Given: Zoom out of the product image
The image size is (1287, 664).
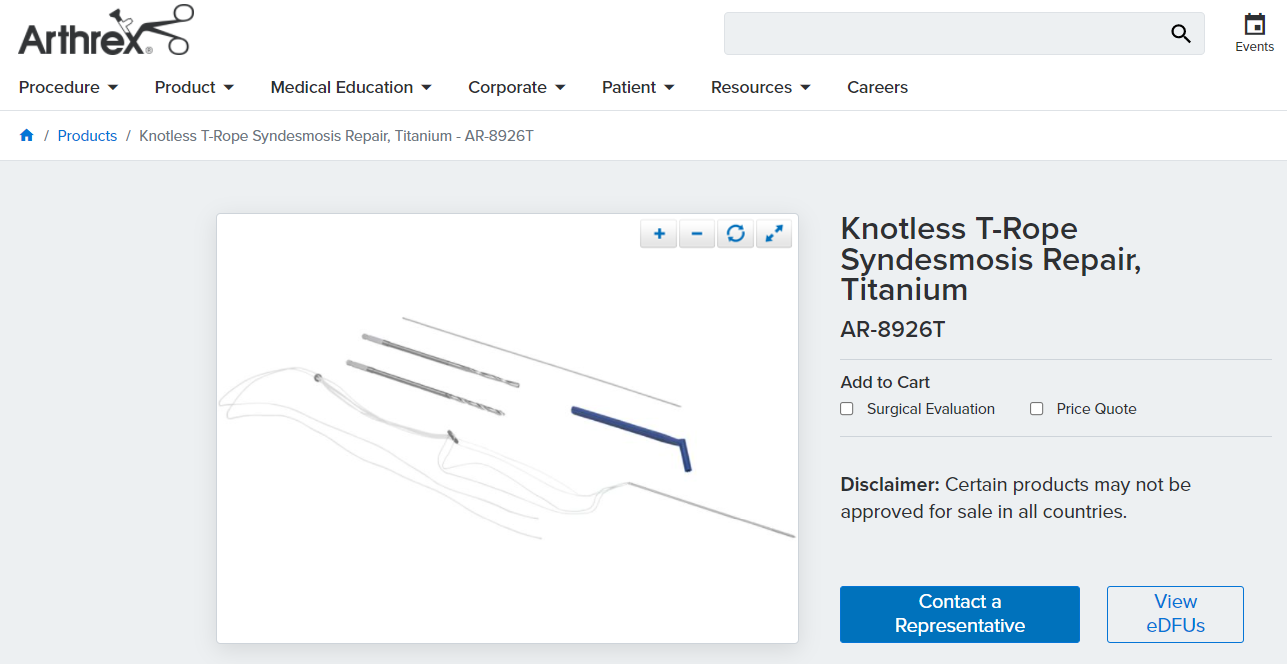Looking at the screenshot, I should coord(697,234).
